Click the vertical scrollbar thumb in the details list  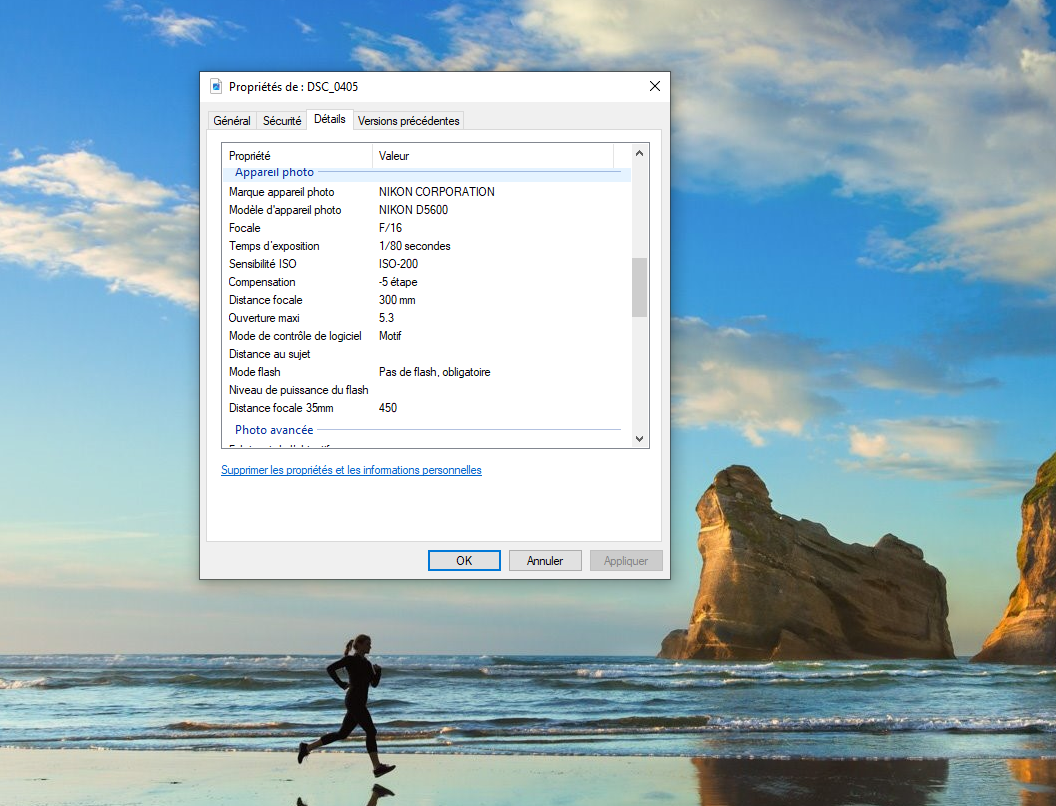pos(639,287)
